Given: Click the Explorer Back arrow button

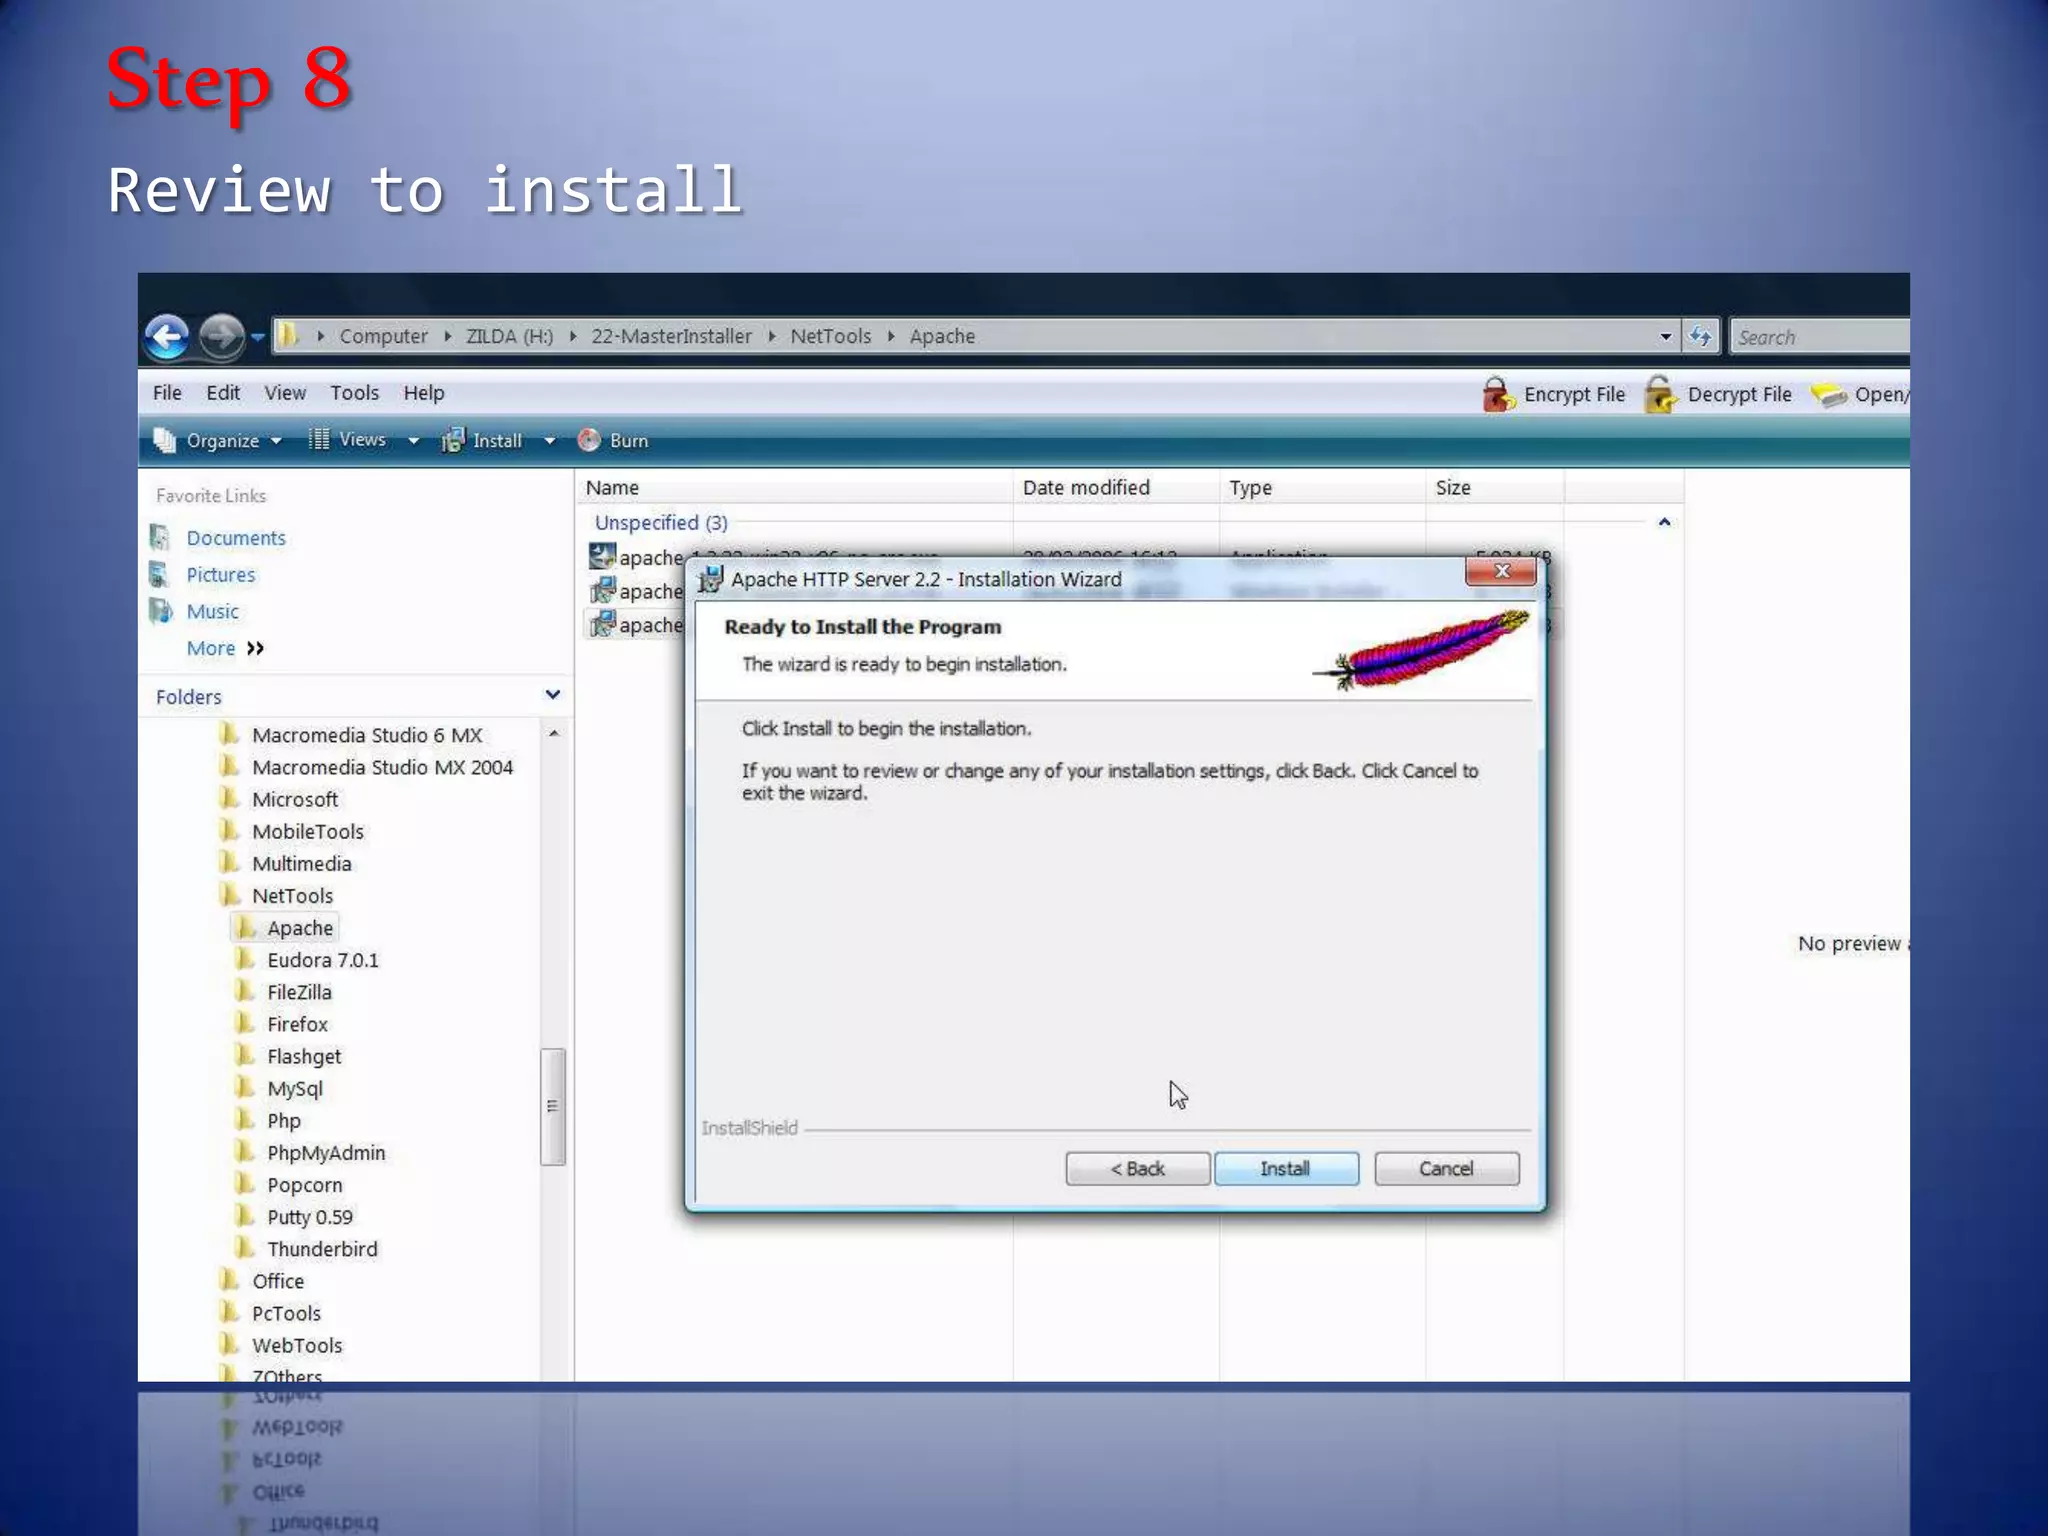Looking at the screenshot, I should tap(167, 337).
